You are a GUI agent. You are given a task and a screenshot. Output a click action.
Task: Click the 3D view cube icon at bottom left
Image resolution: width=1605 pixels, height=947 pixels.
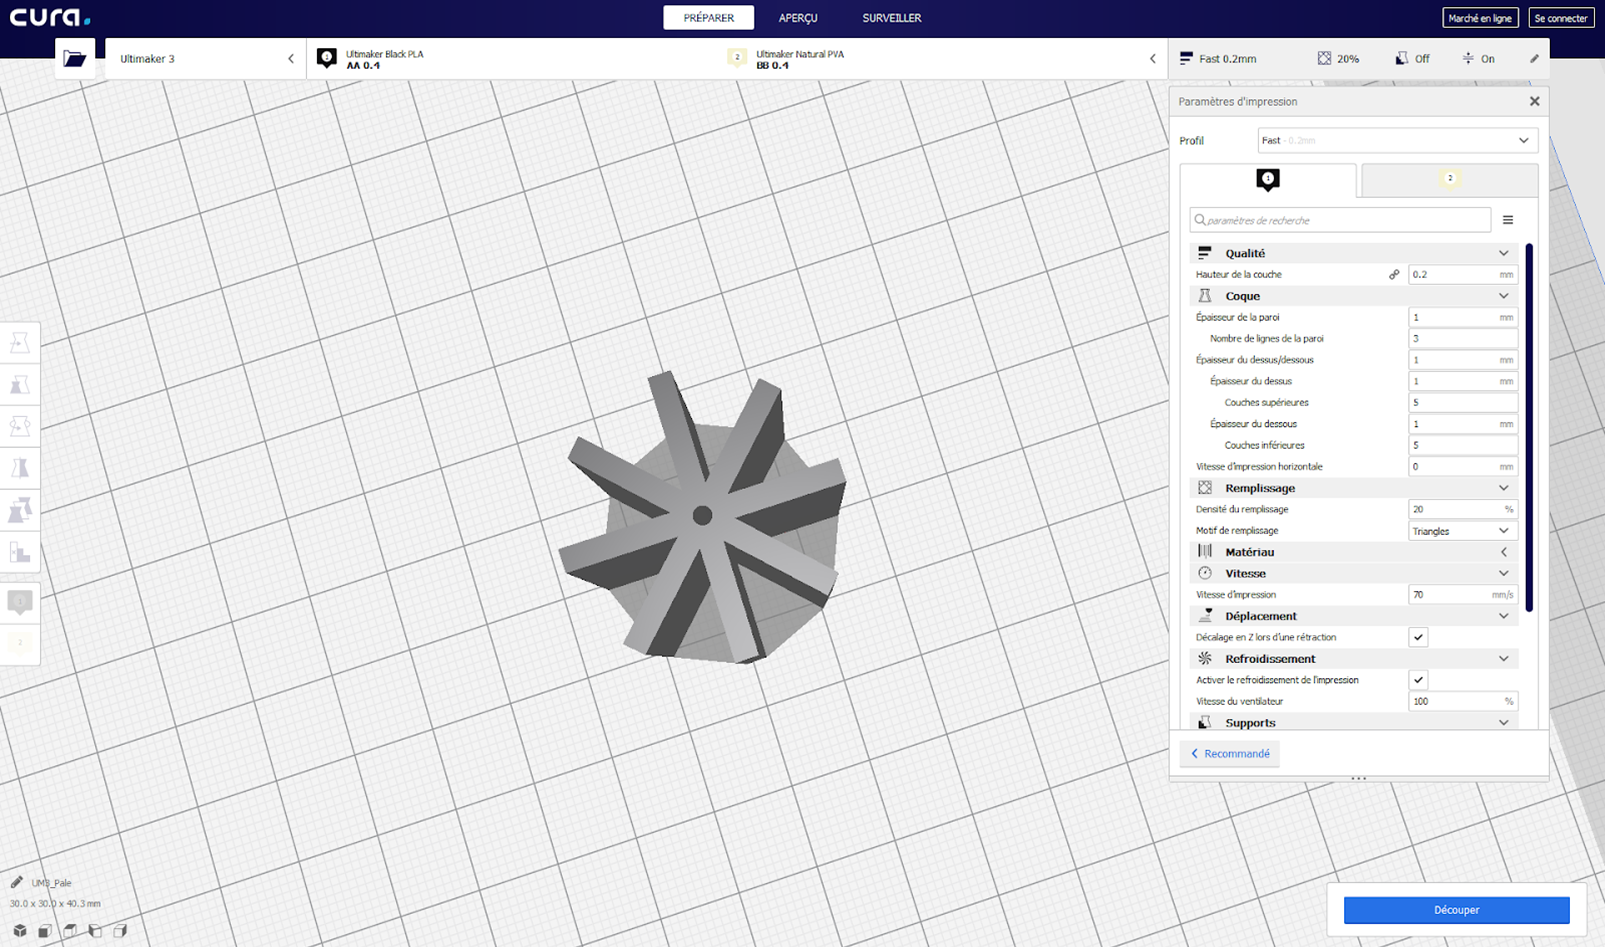20,931
